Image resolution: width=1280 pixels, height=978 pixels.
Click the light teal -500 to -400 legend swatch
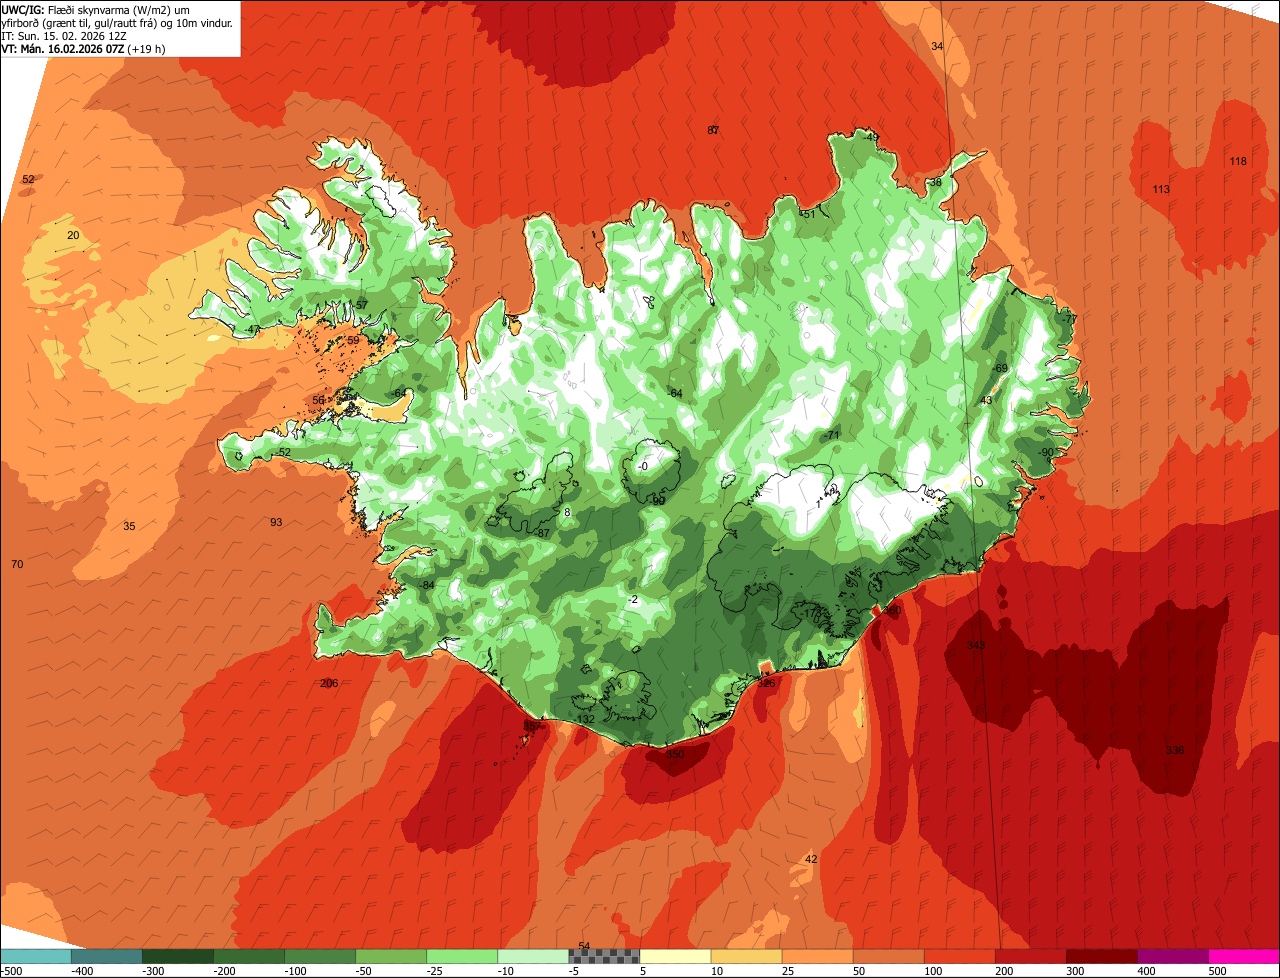[x=36, y=957]
